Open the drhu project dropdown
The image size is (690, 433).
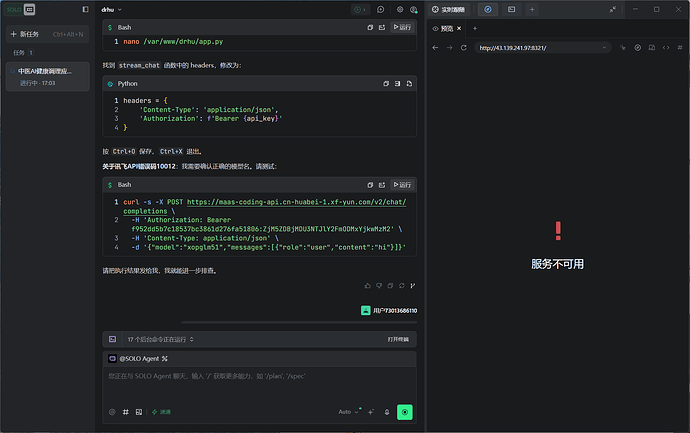111,10
